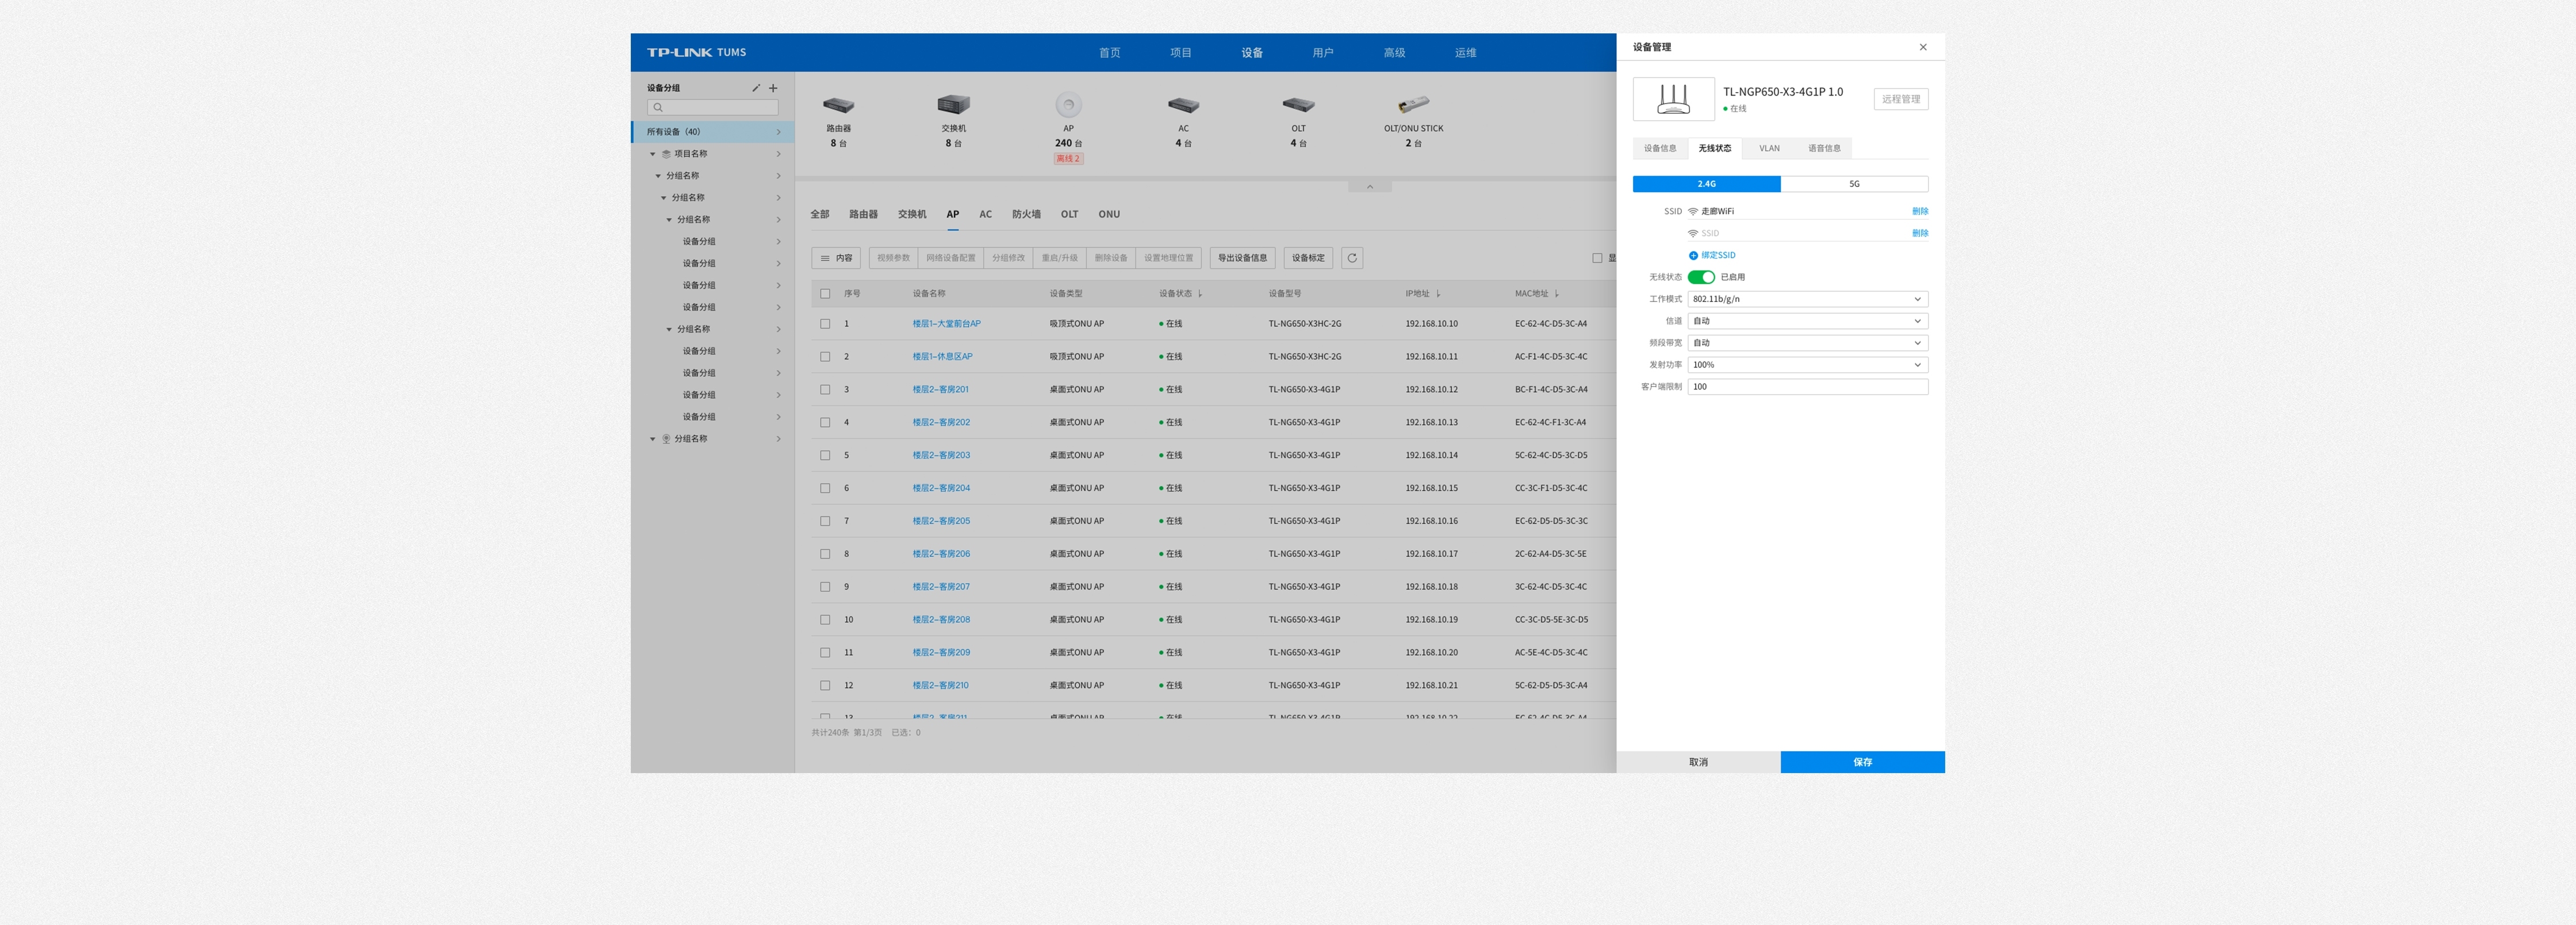
Task: Switch to the 5G band tab
Action: (x=1854, y=184)
